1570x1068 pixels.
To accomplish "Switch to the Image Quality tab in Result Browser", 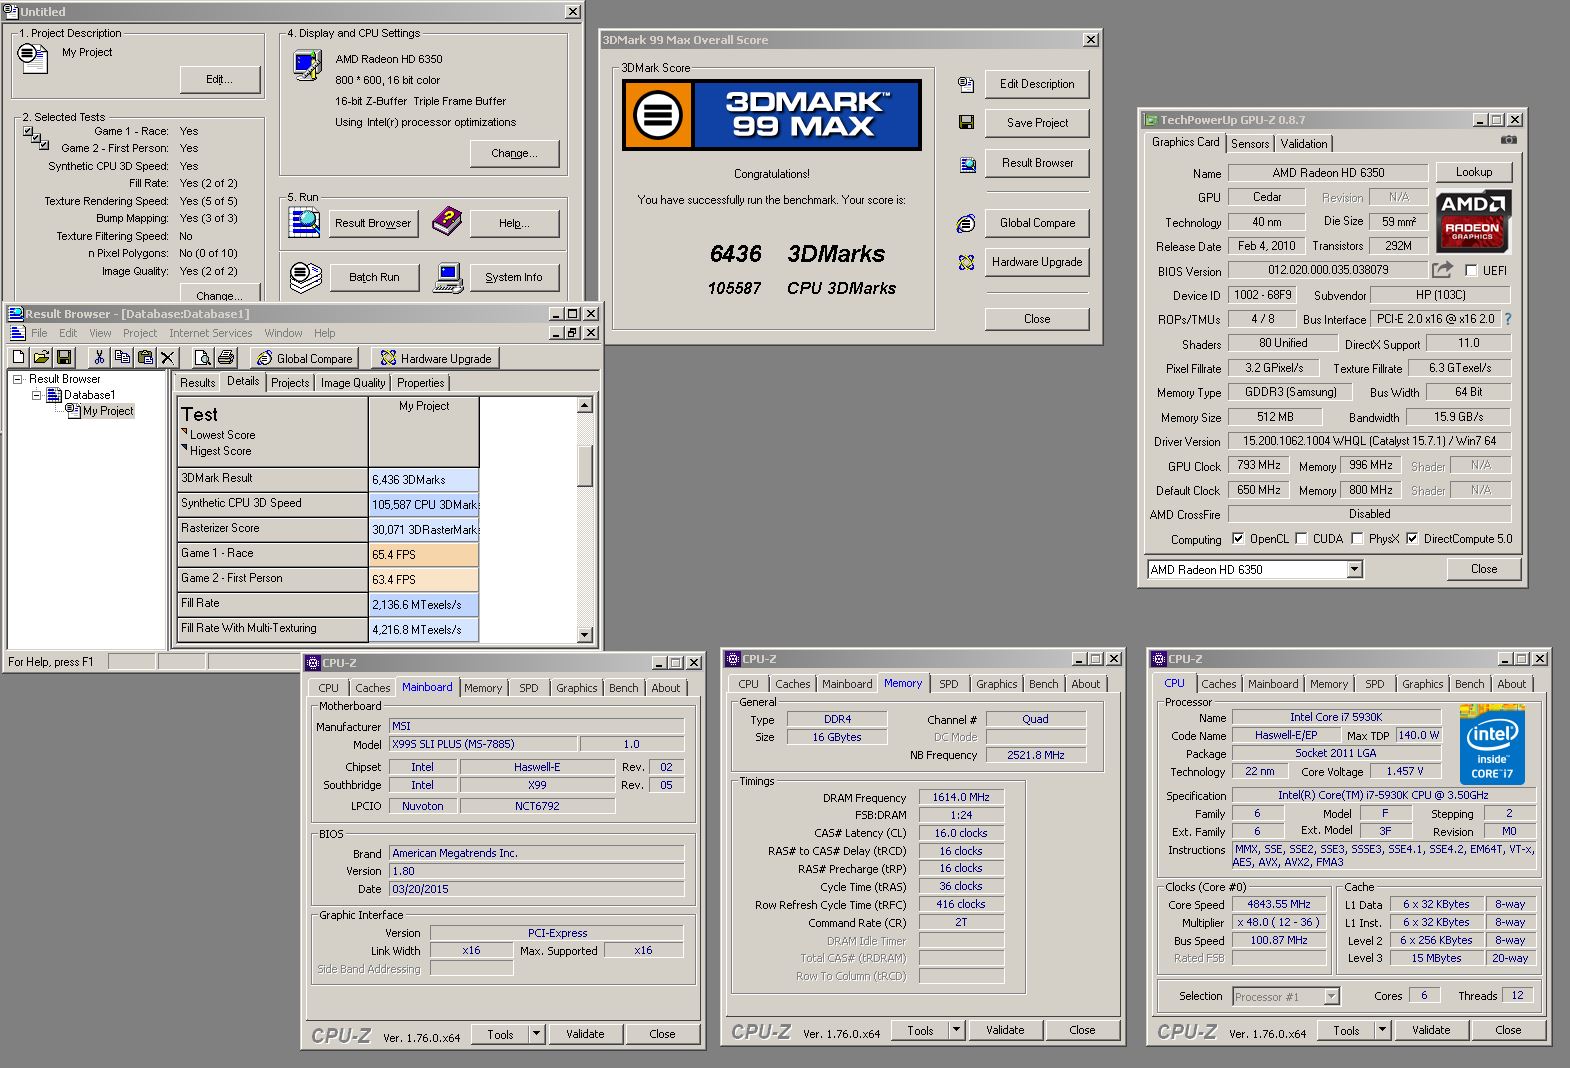I will pyautogui.click(x=352, y=383).
